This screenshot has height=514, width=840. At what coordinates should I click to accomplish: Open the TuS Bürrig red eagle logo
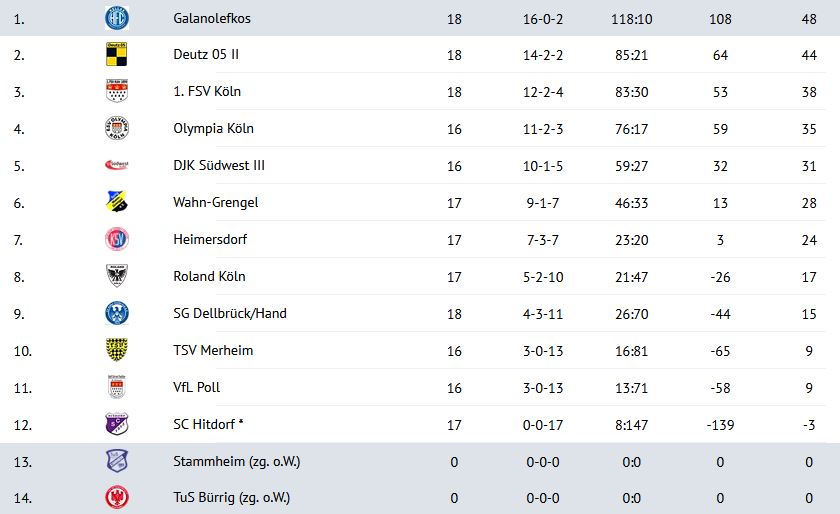(117, 497)
